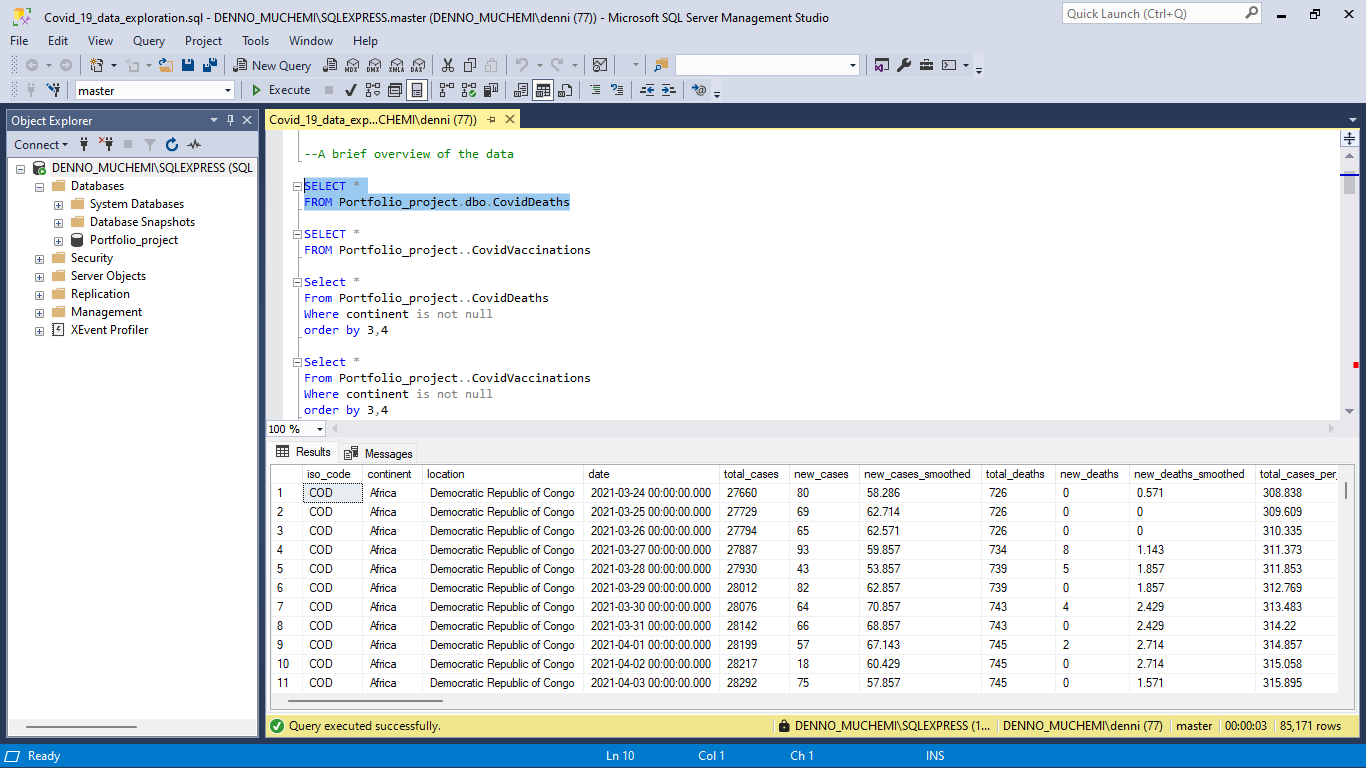1366x768 pixels.
Task: Toggle the IntelliSense Enabled button
Action: [x=417, y=90]
